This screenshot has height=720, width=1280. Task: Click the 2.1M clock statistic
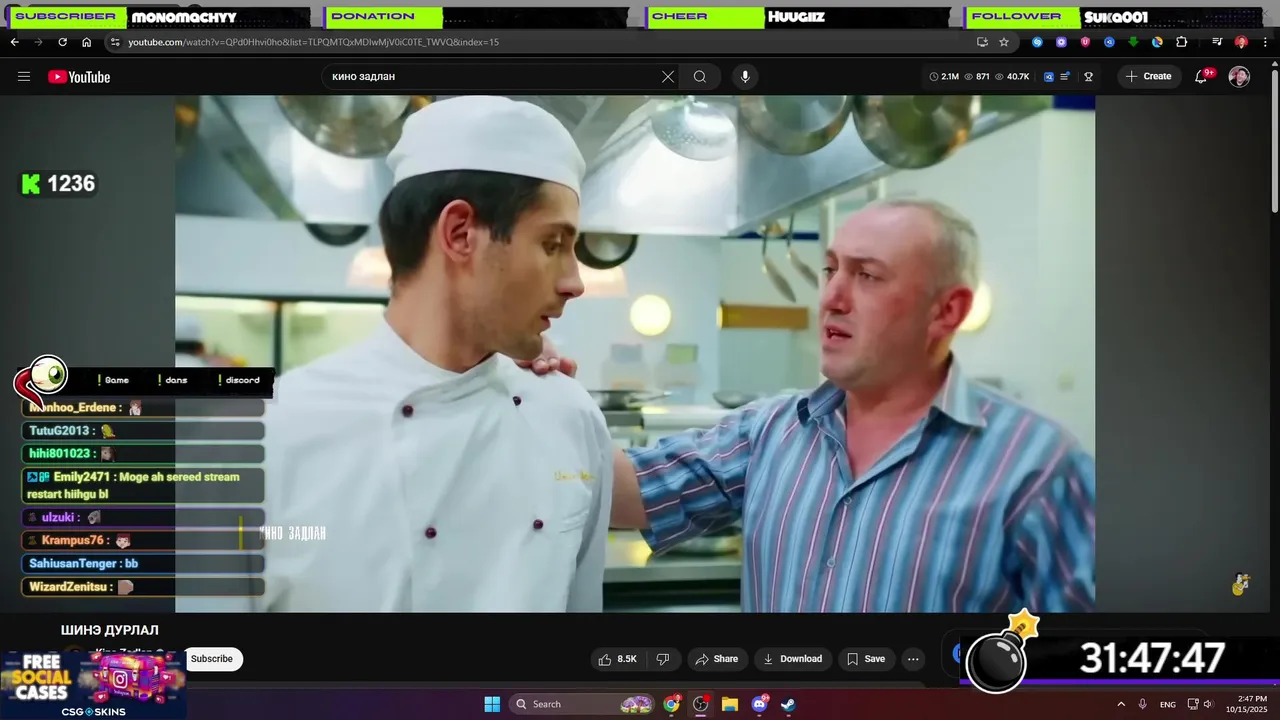point(944,77)
